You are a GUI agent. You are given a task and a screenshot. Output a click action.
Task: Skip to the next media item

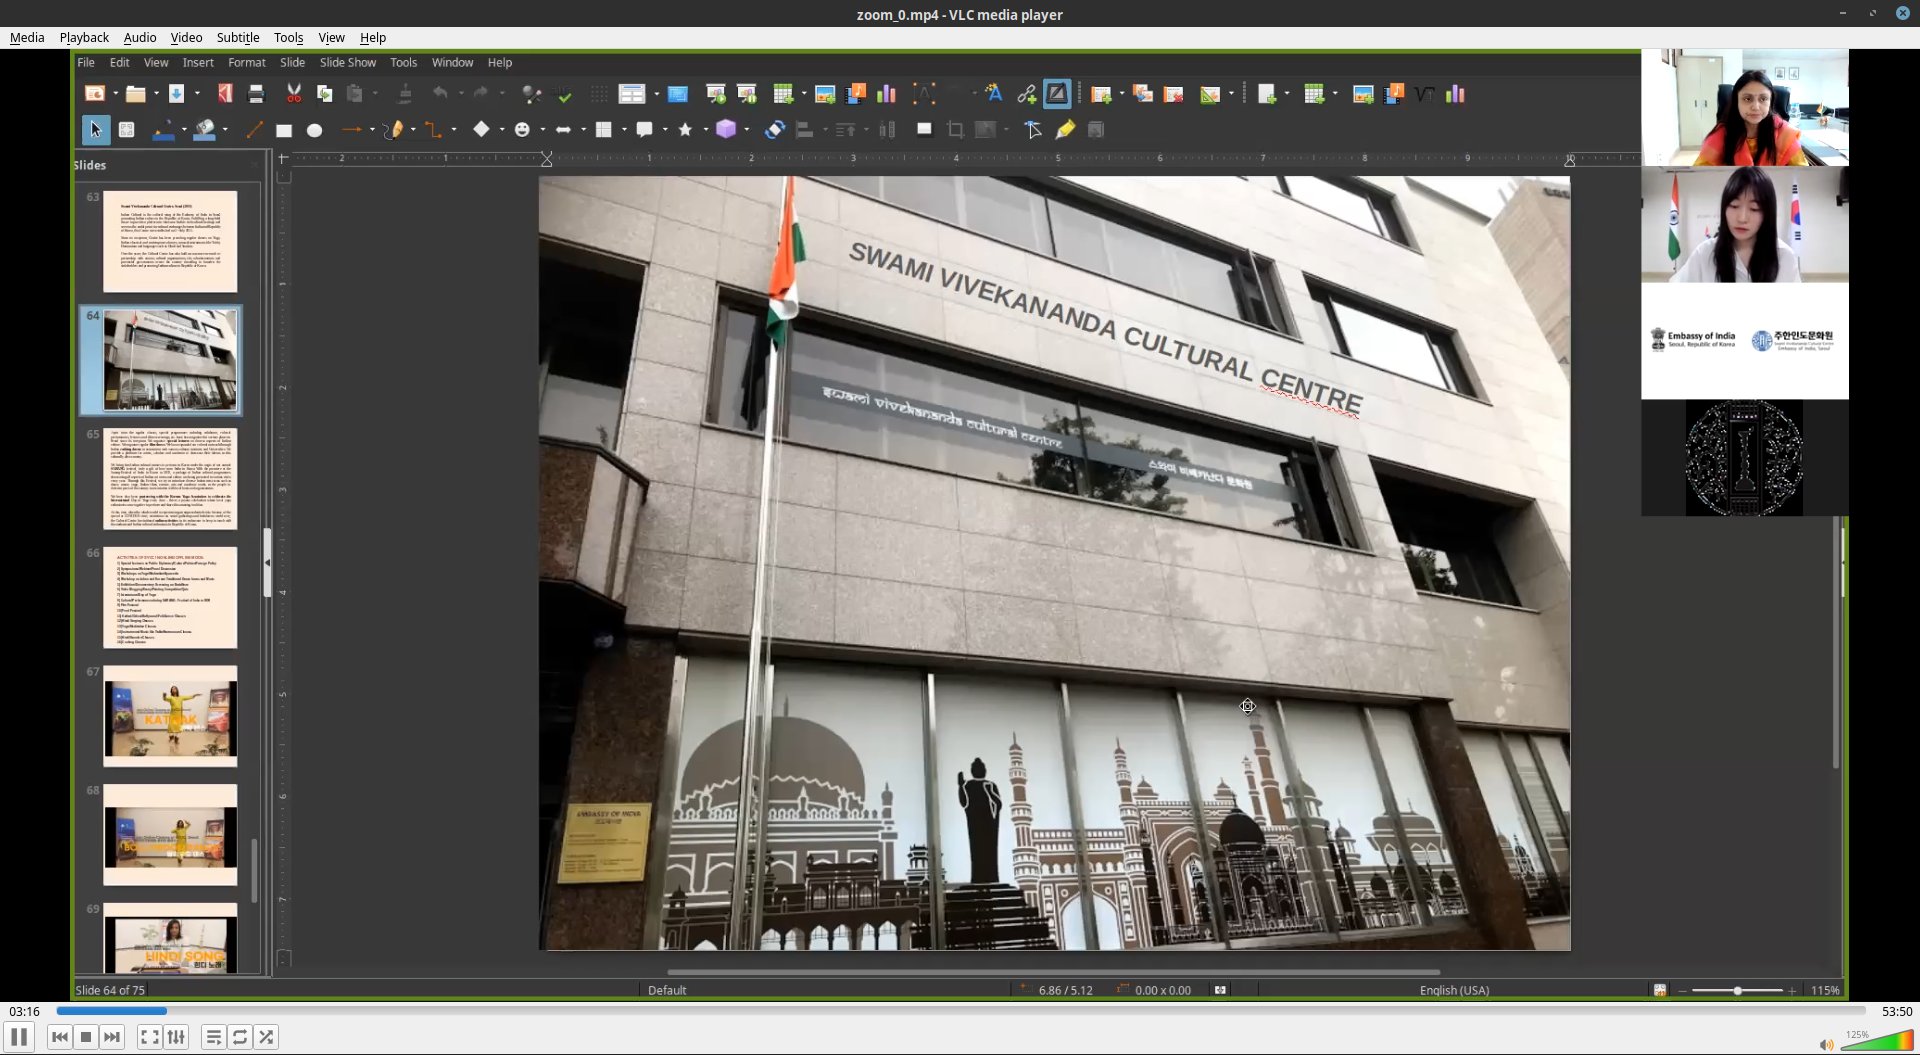click(112, 1037)
